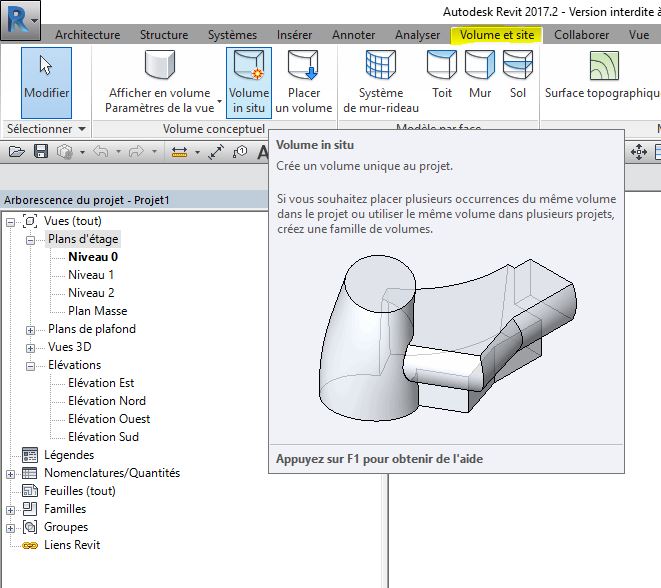Select Elévation Nord in project browser
Viewport: 661px width, 588px height.
point(107,401)
